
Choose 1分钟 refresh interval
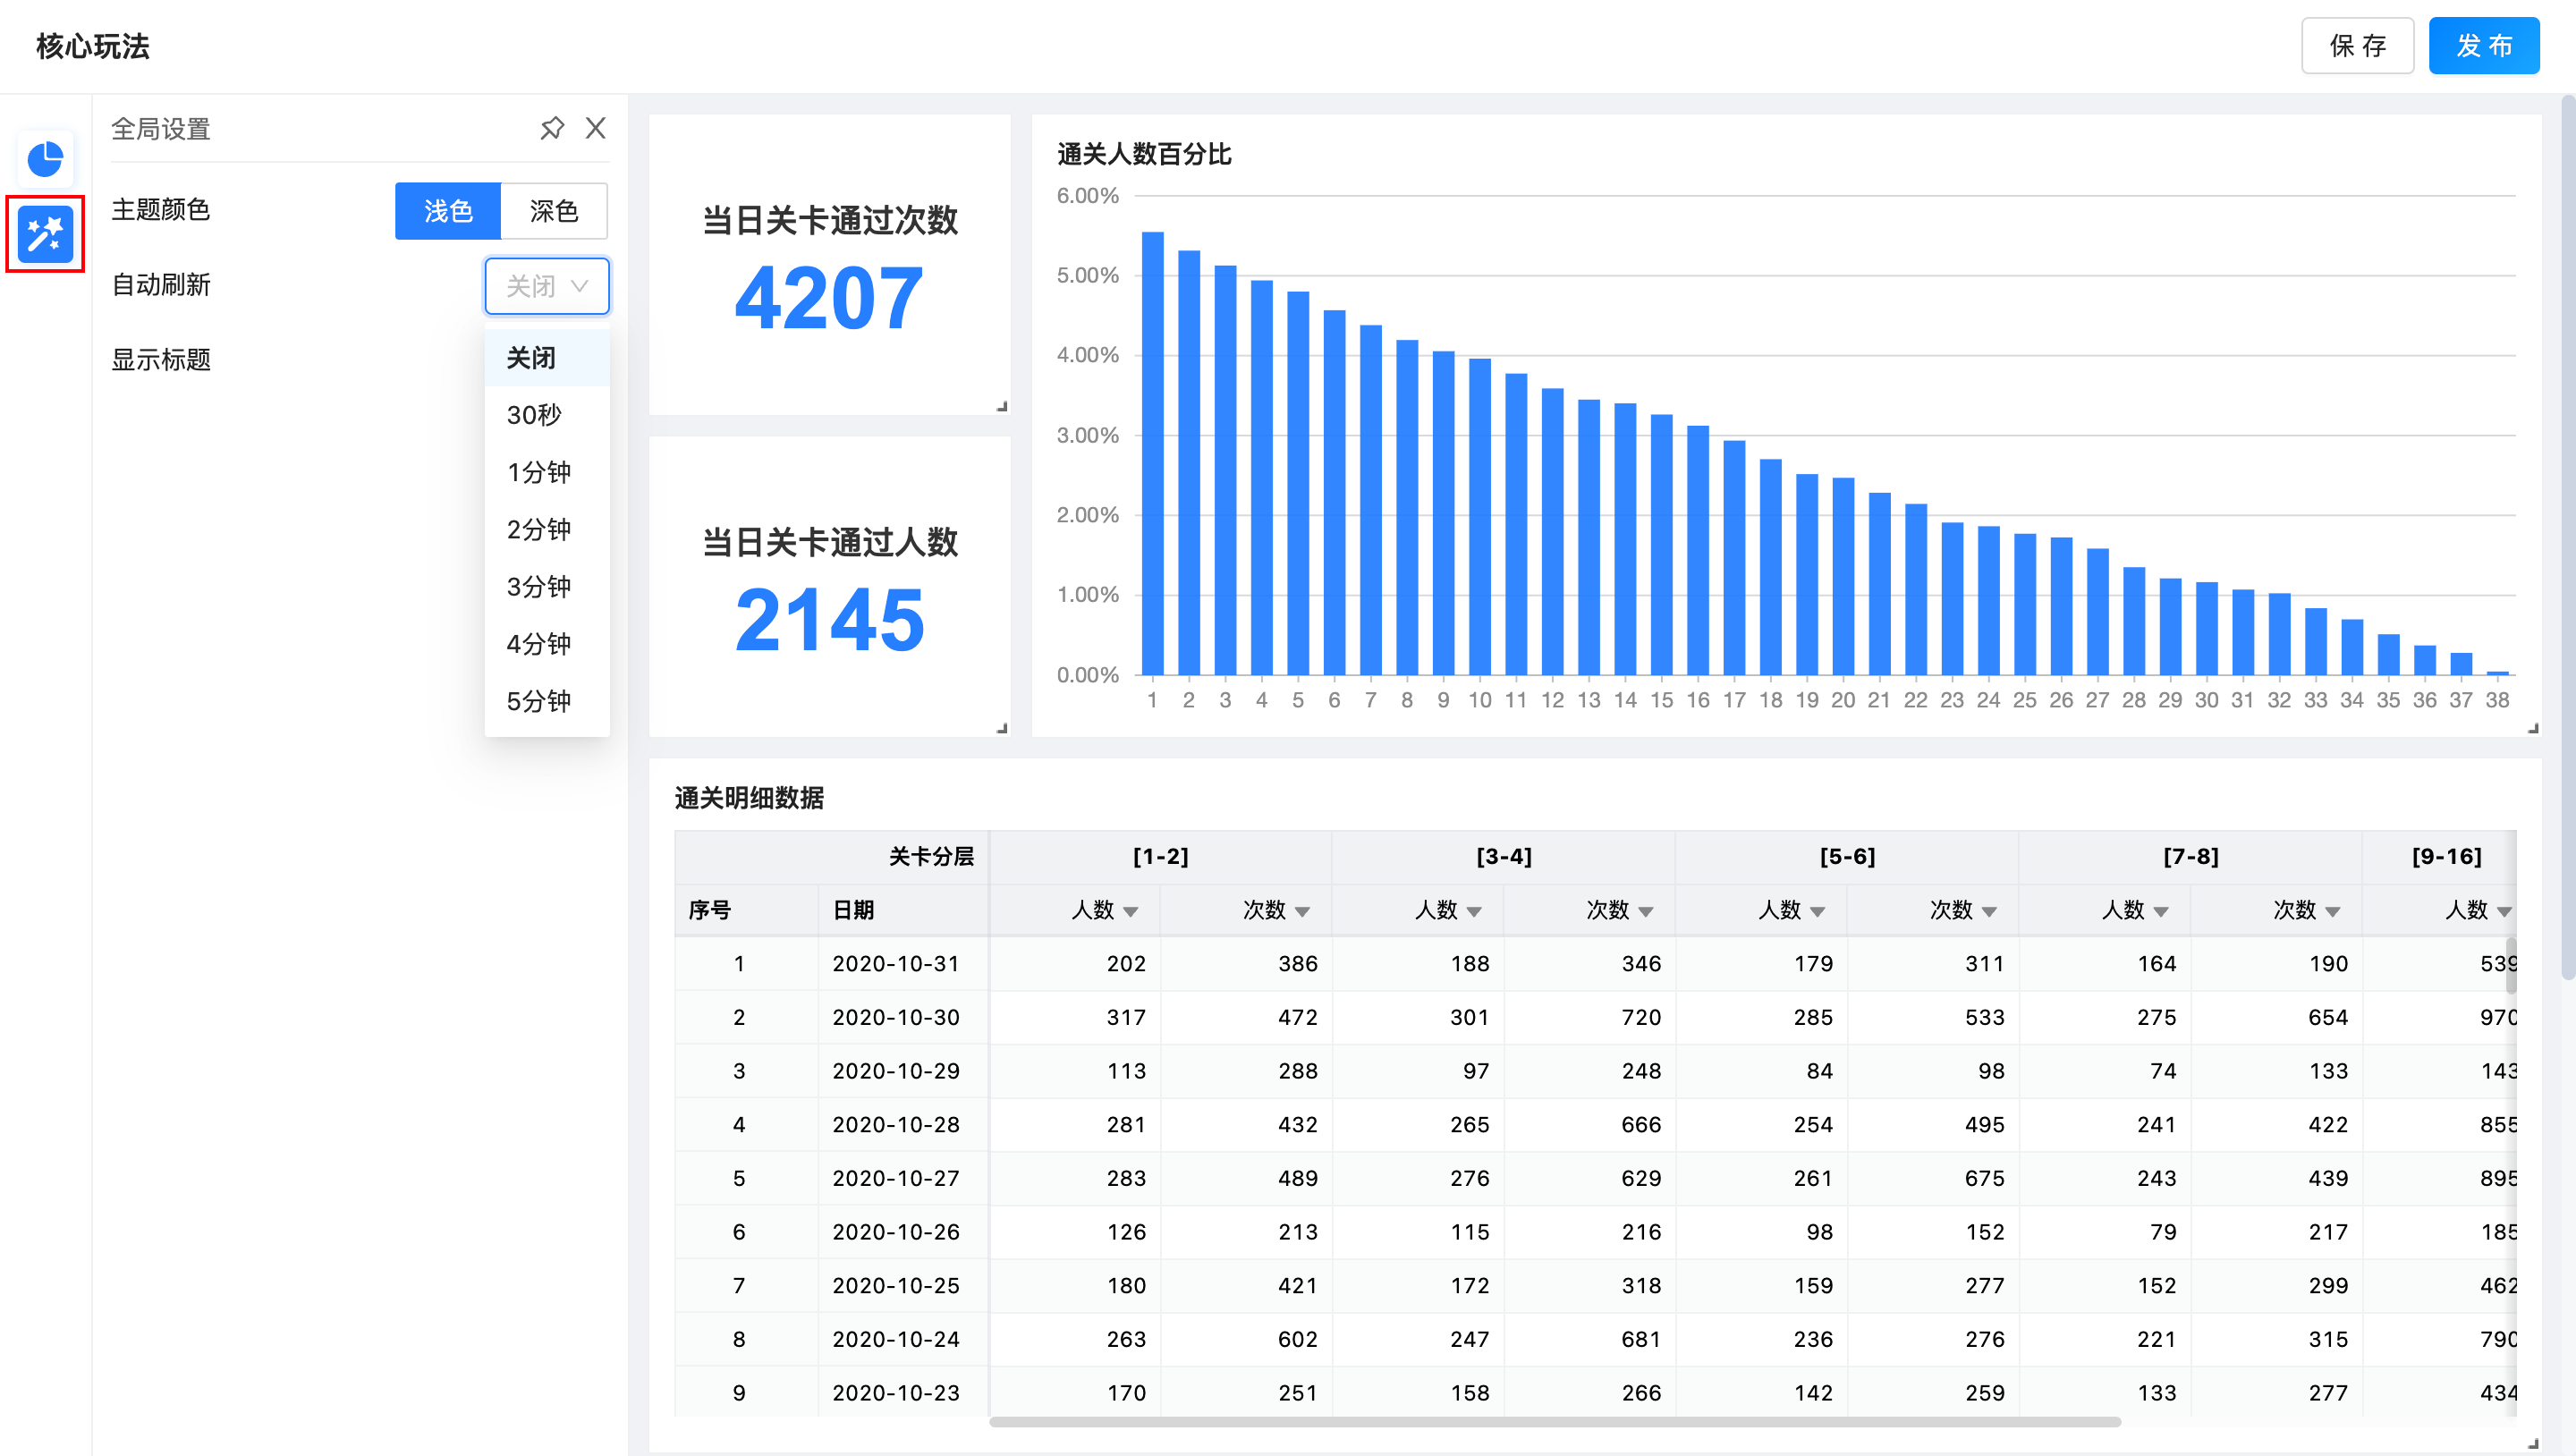pyautogui.click(x=539, y=472)
